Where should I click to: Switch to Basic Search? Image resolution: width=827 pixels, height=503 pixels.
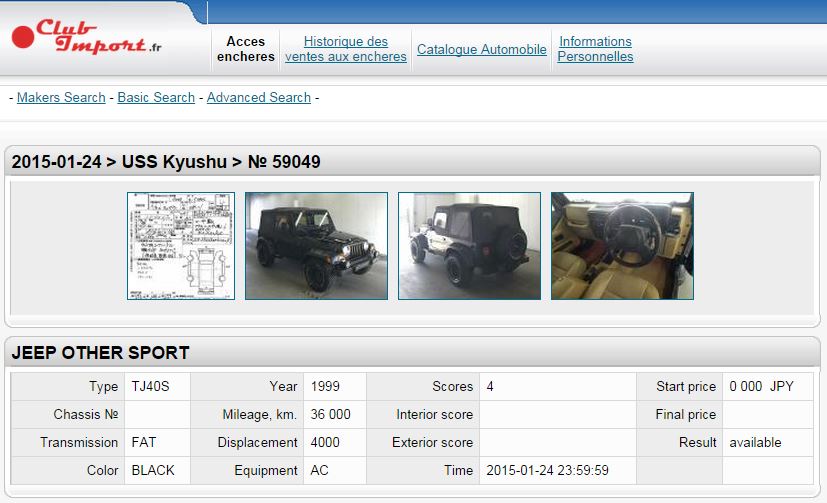(156, 97)
